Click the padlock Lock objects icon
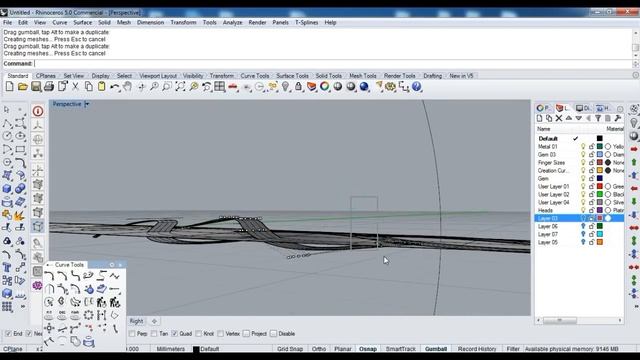The width and height of the screenshot is (640, 360). [298, 87]
